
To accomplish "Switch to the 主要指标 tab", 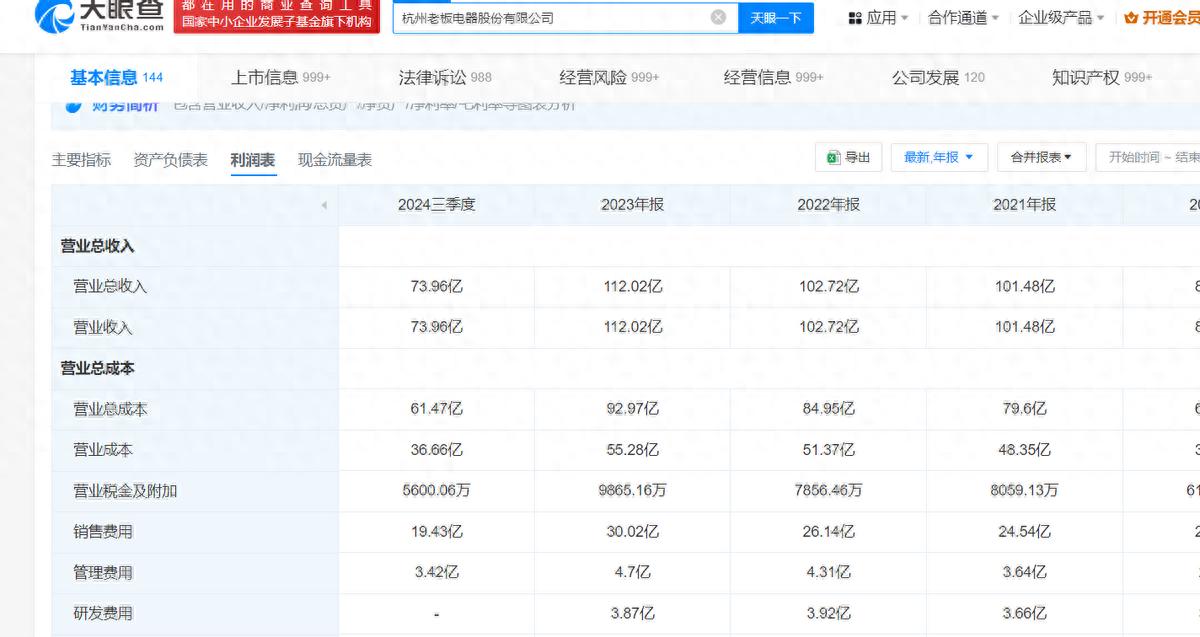I will coord(81,160).
